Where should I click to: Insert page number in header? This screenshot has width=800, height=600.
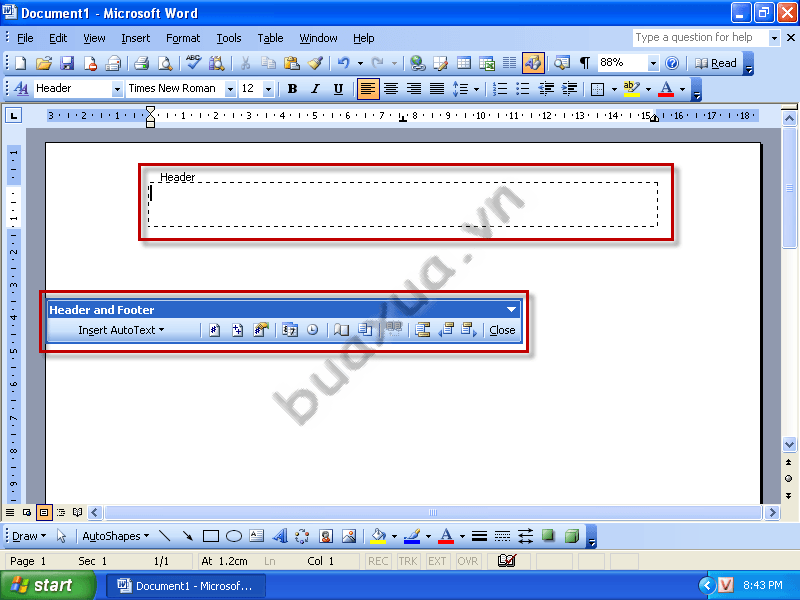(x=214, y=330)
